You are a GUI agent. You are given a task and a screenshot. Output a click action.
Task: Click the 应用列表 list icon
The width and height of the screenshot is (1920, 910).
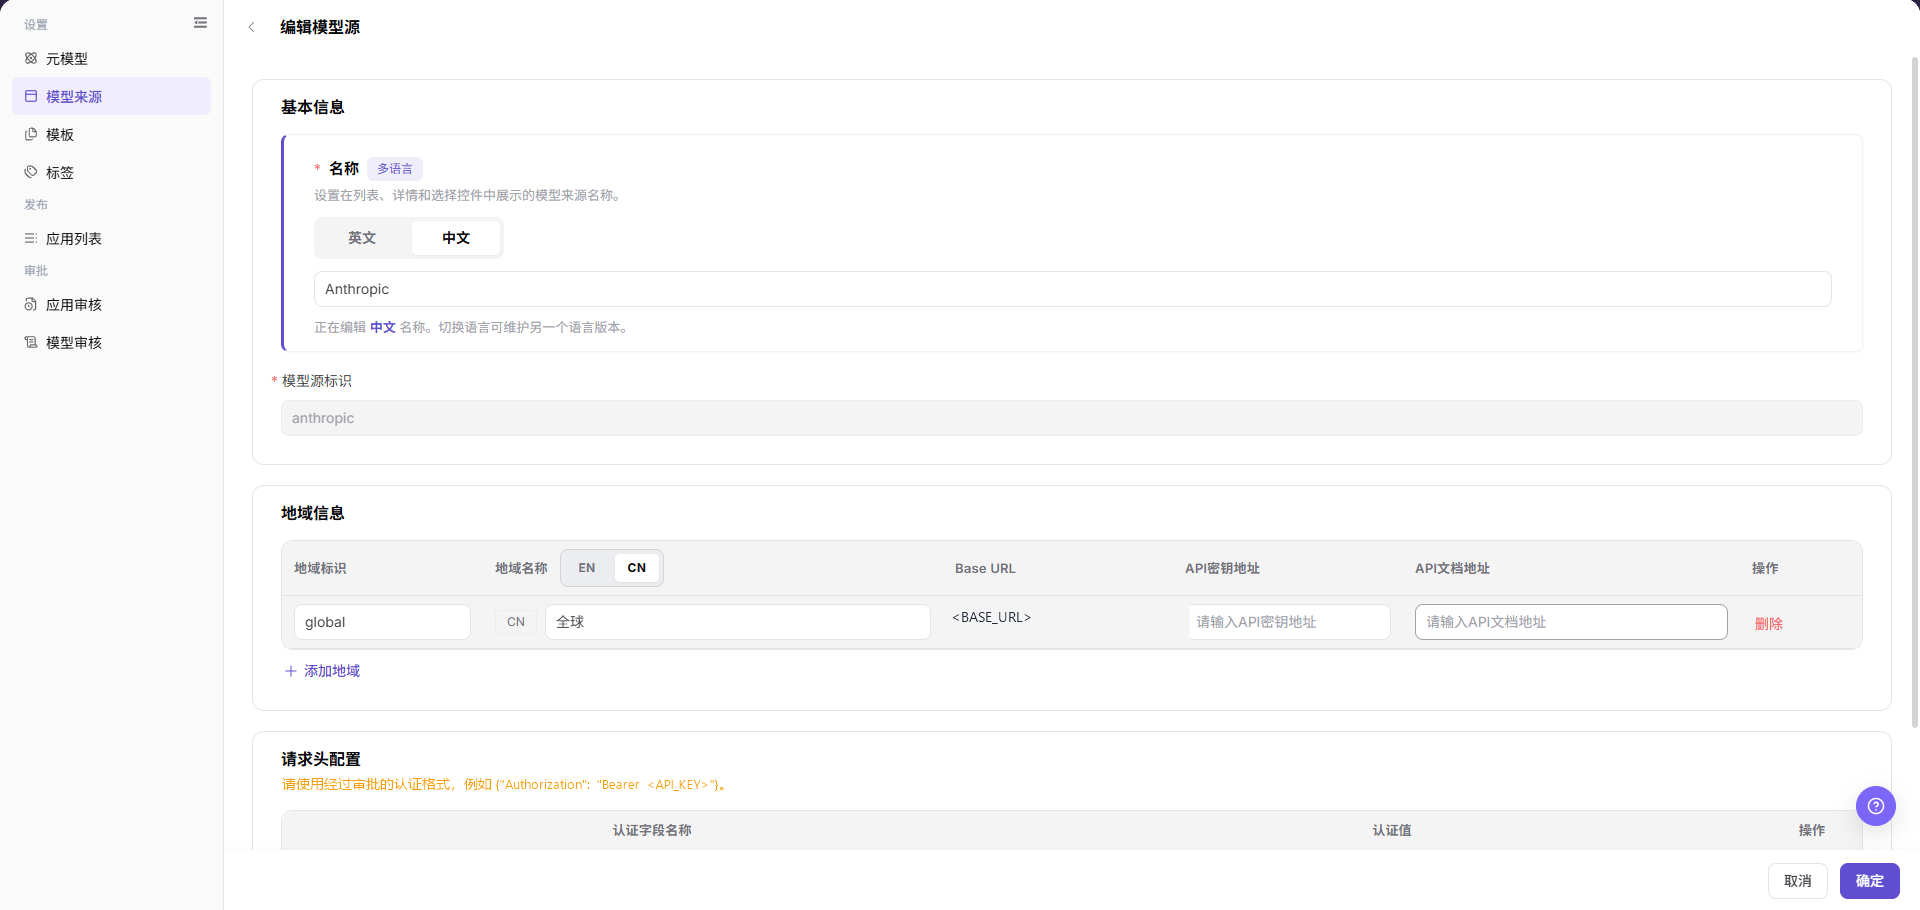pos(31,238)
